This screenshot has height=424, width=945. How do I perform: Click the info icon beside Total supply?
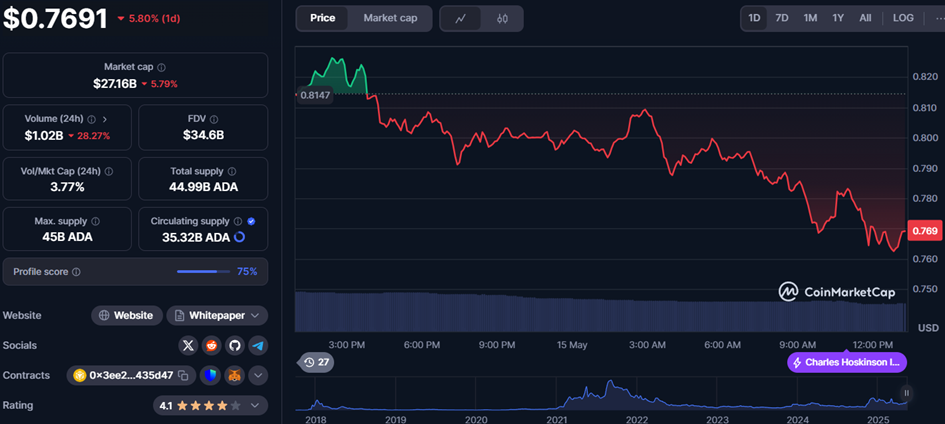232,172
